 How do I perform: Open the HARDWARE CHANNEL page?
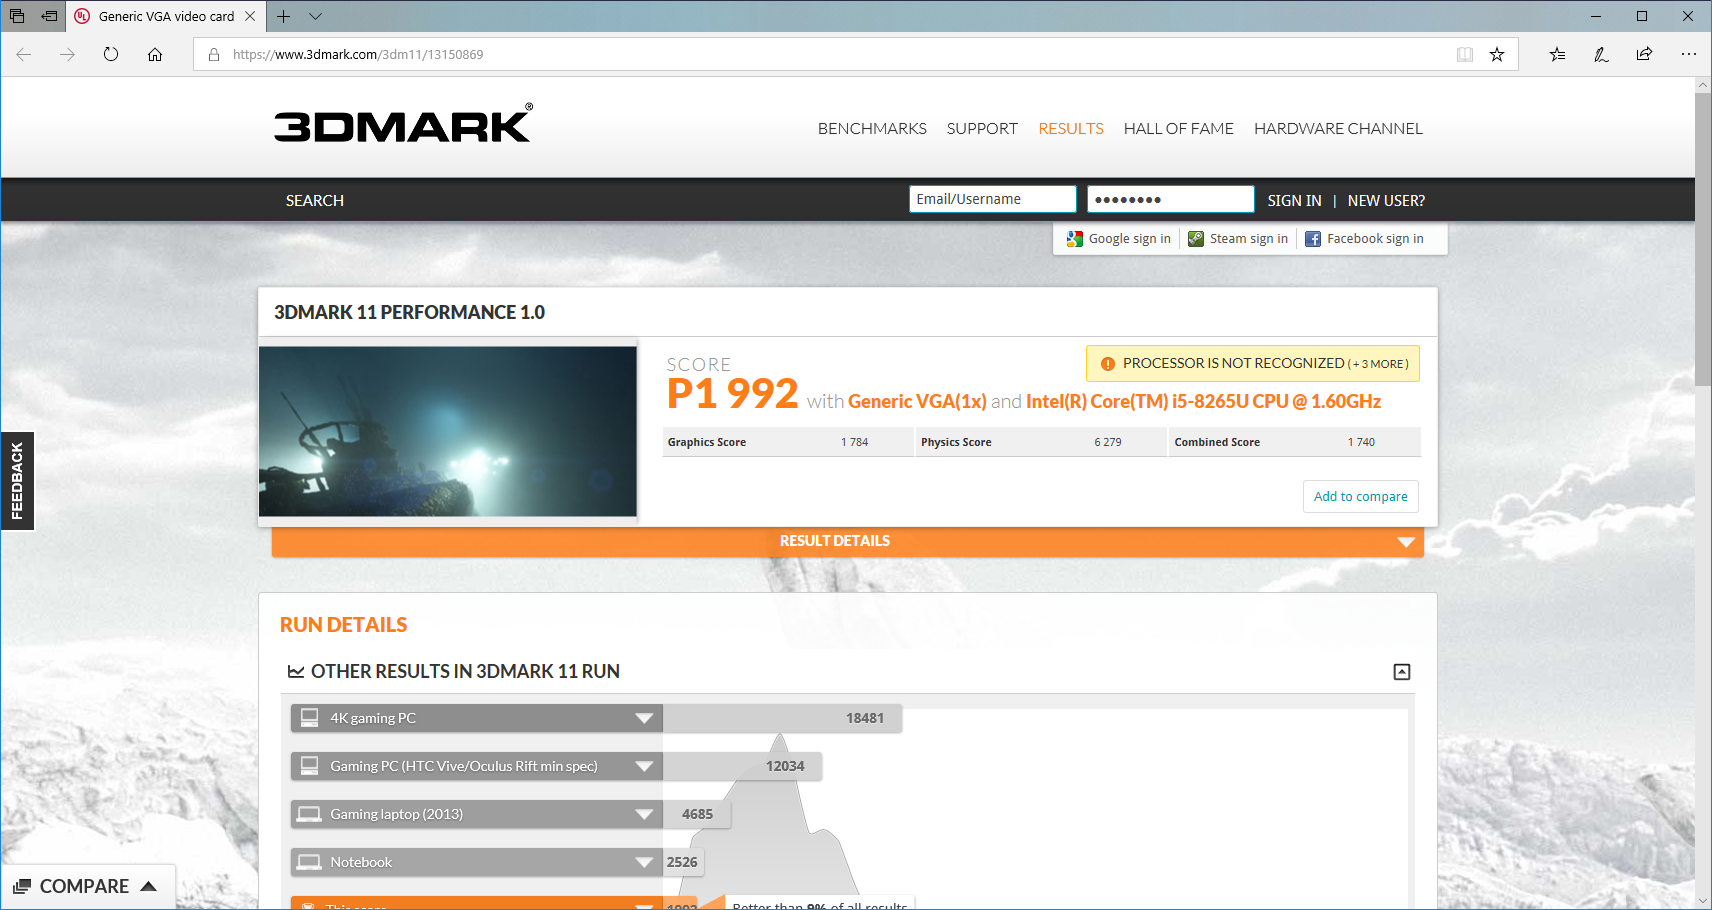coord(1338,128)
